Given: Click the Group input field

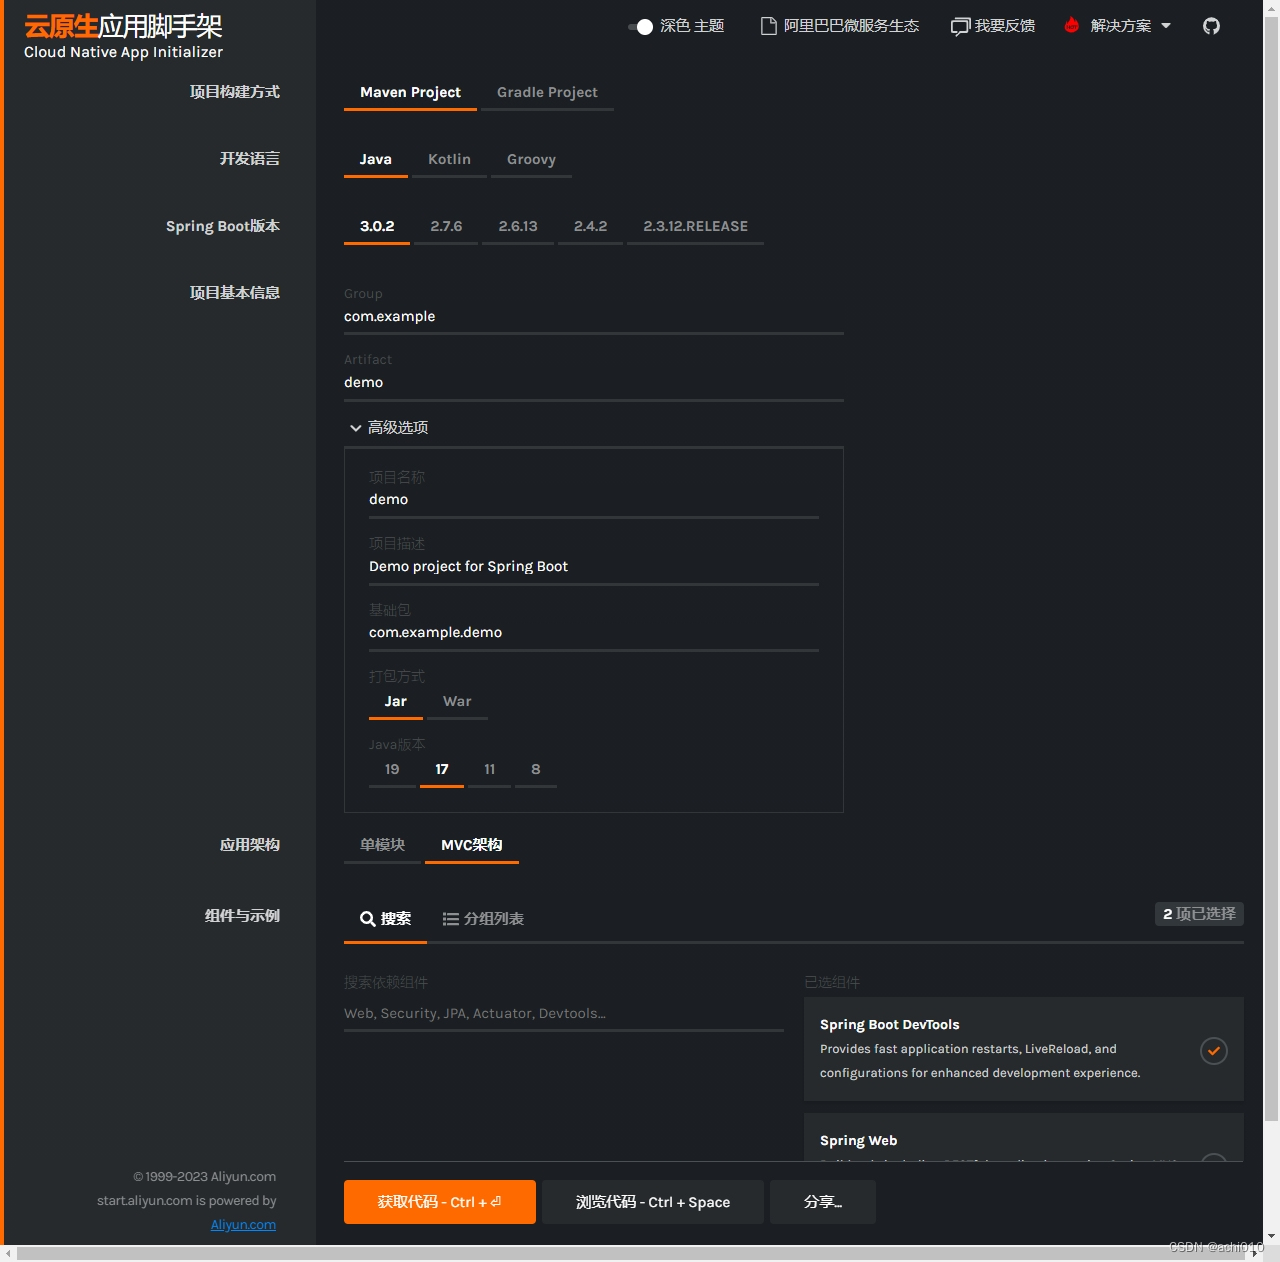Looking at the screenshot, I should pos(594,316).
